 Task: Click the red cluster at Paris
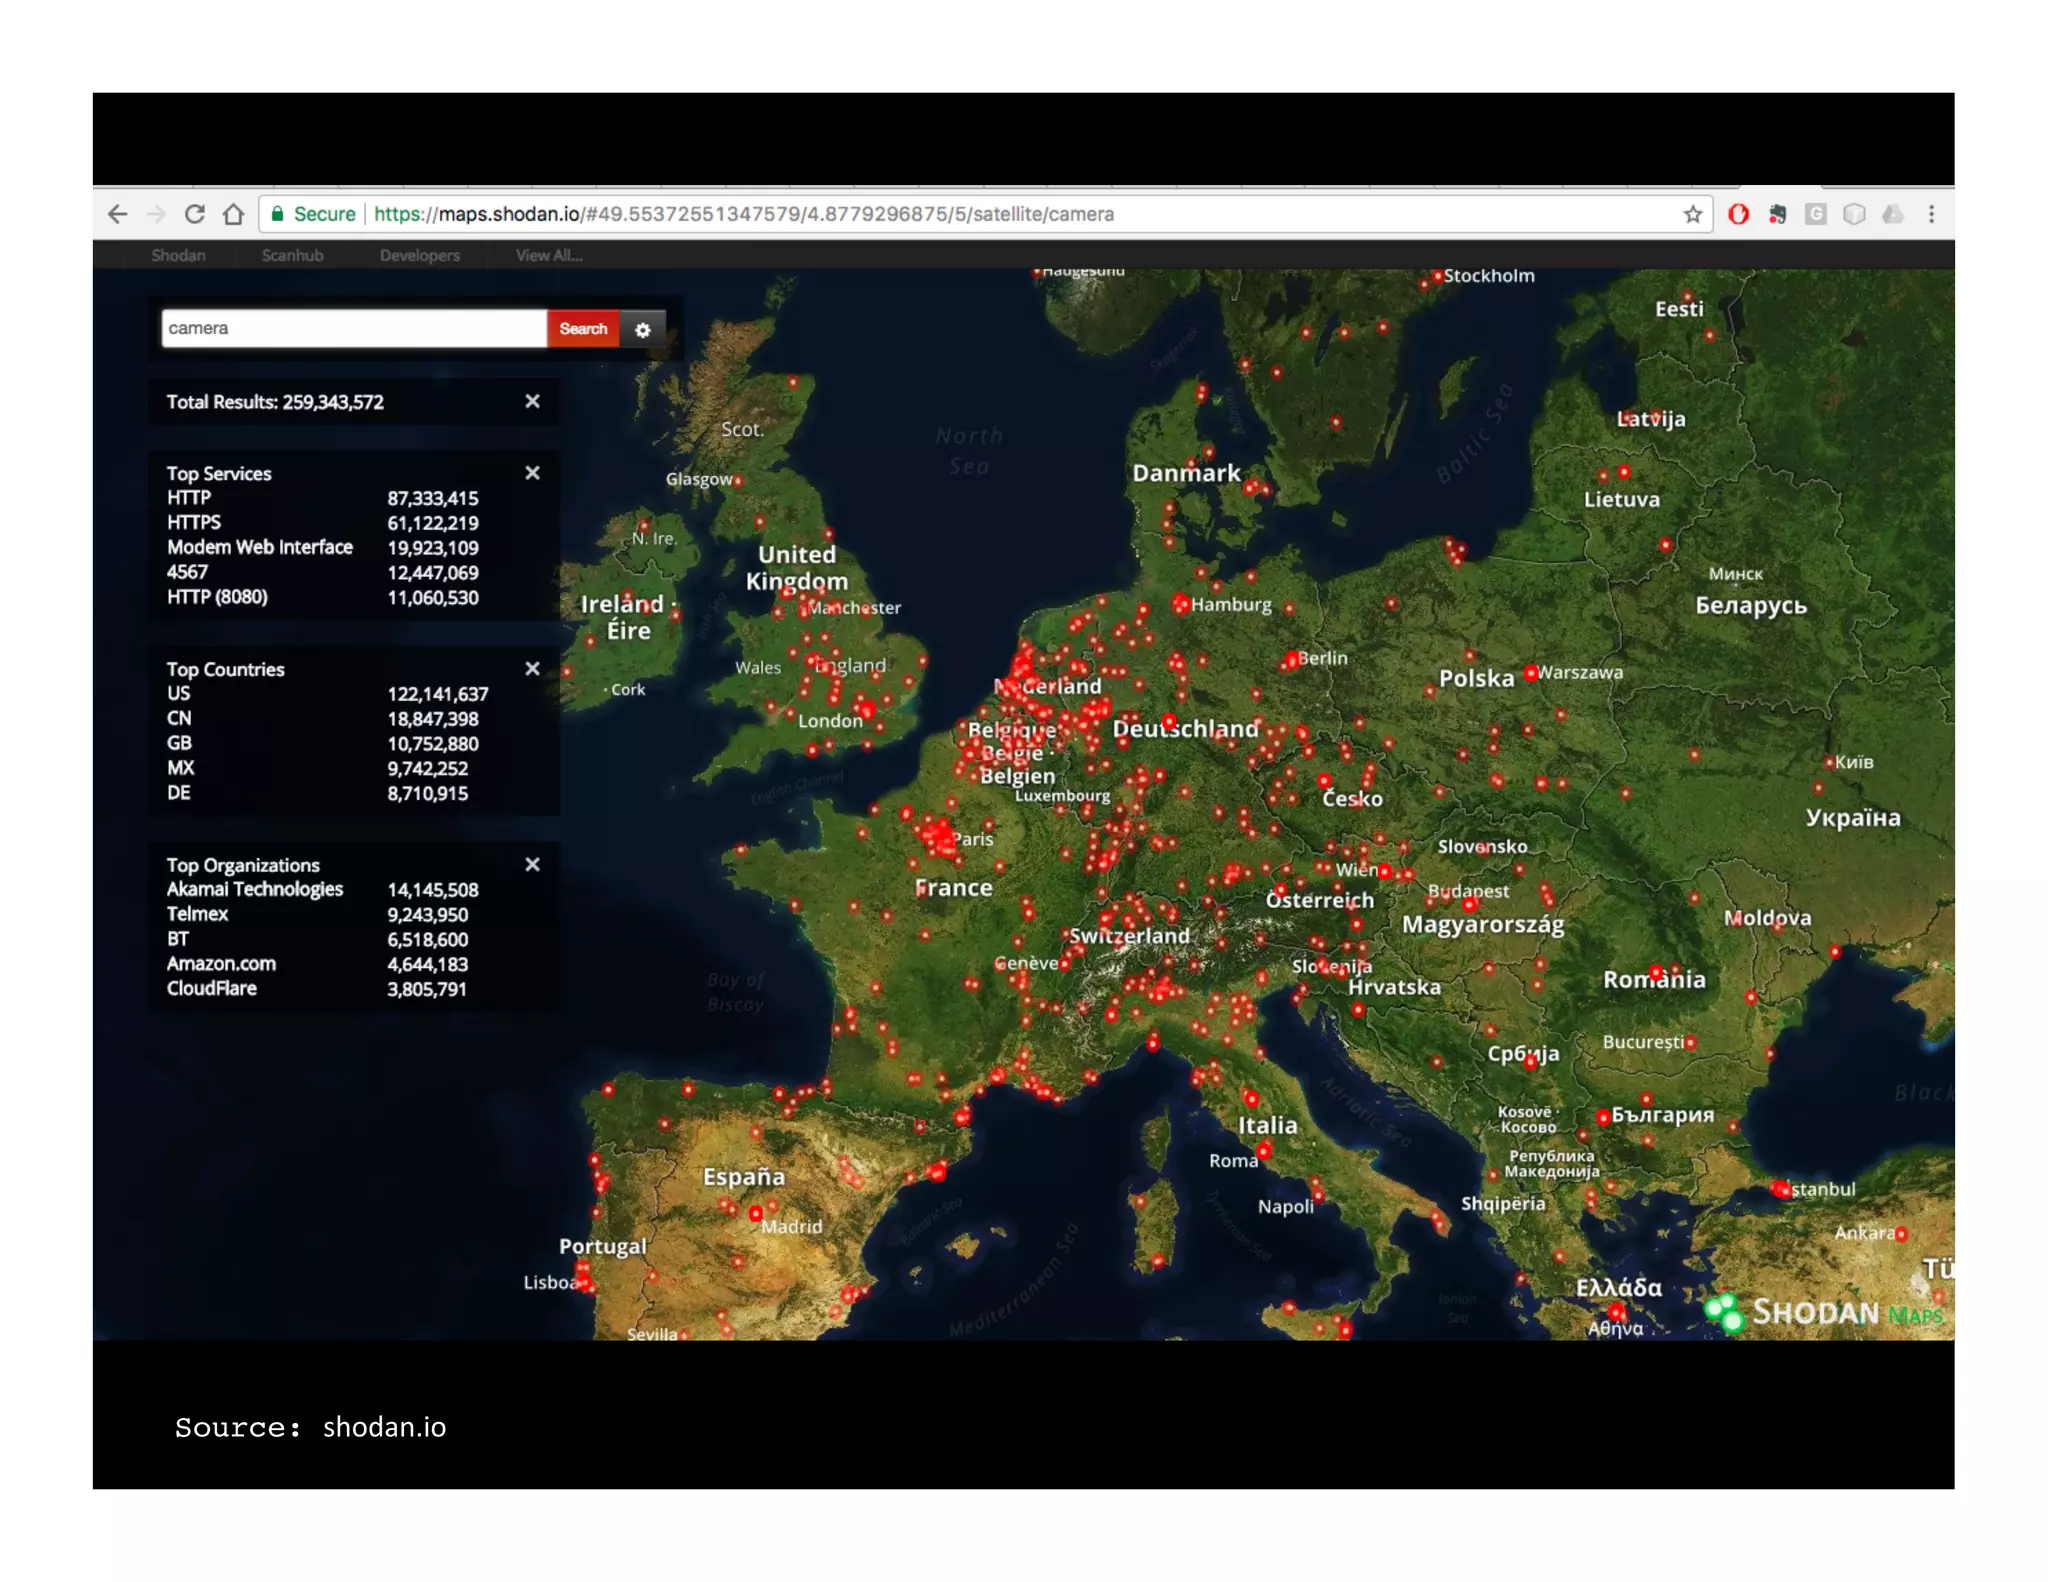click(x=938, y=836)
